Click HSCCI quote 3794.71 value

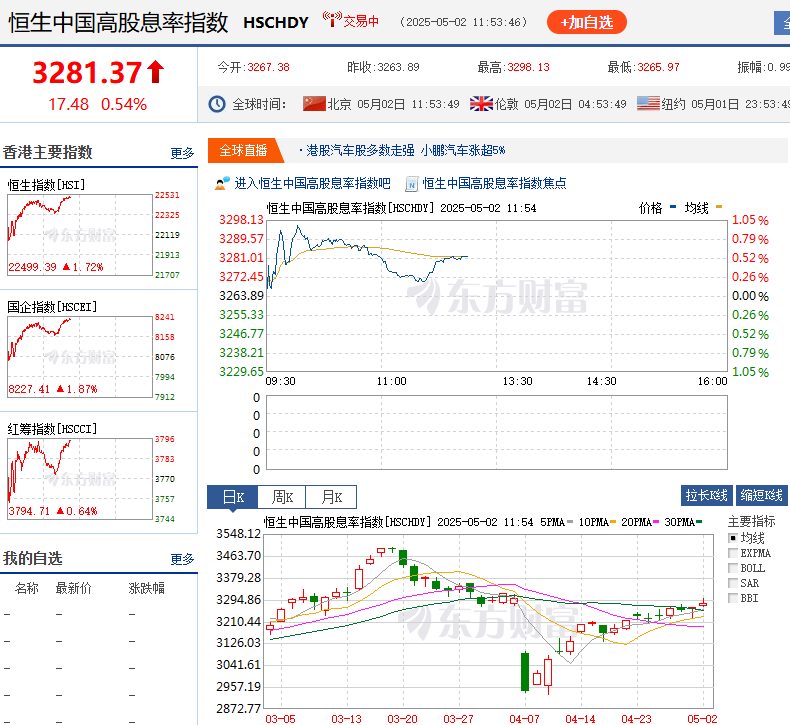tap(29, 511)
